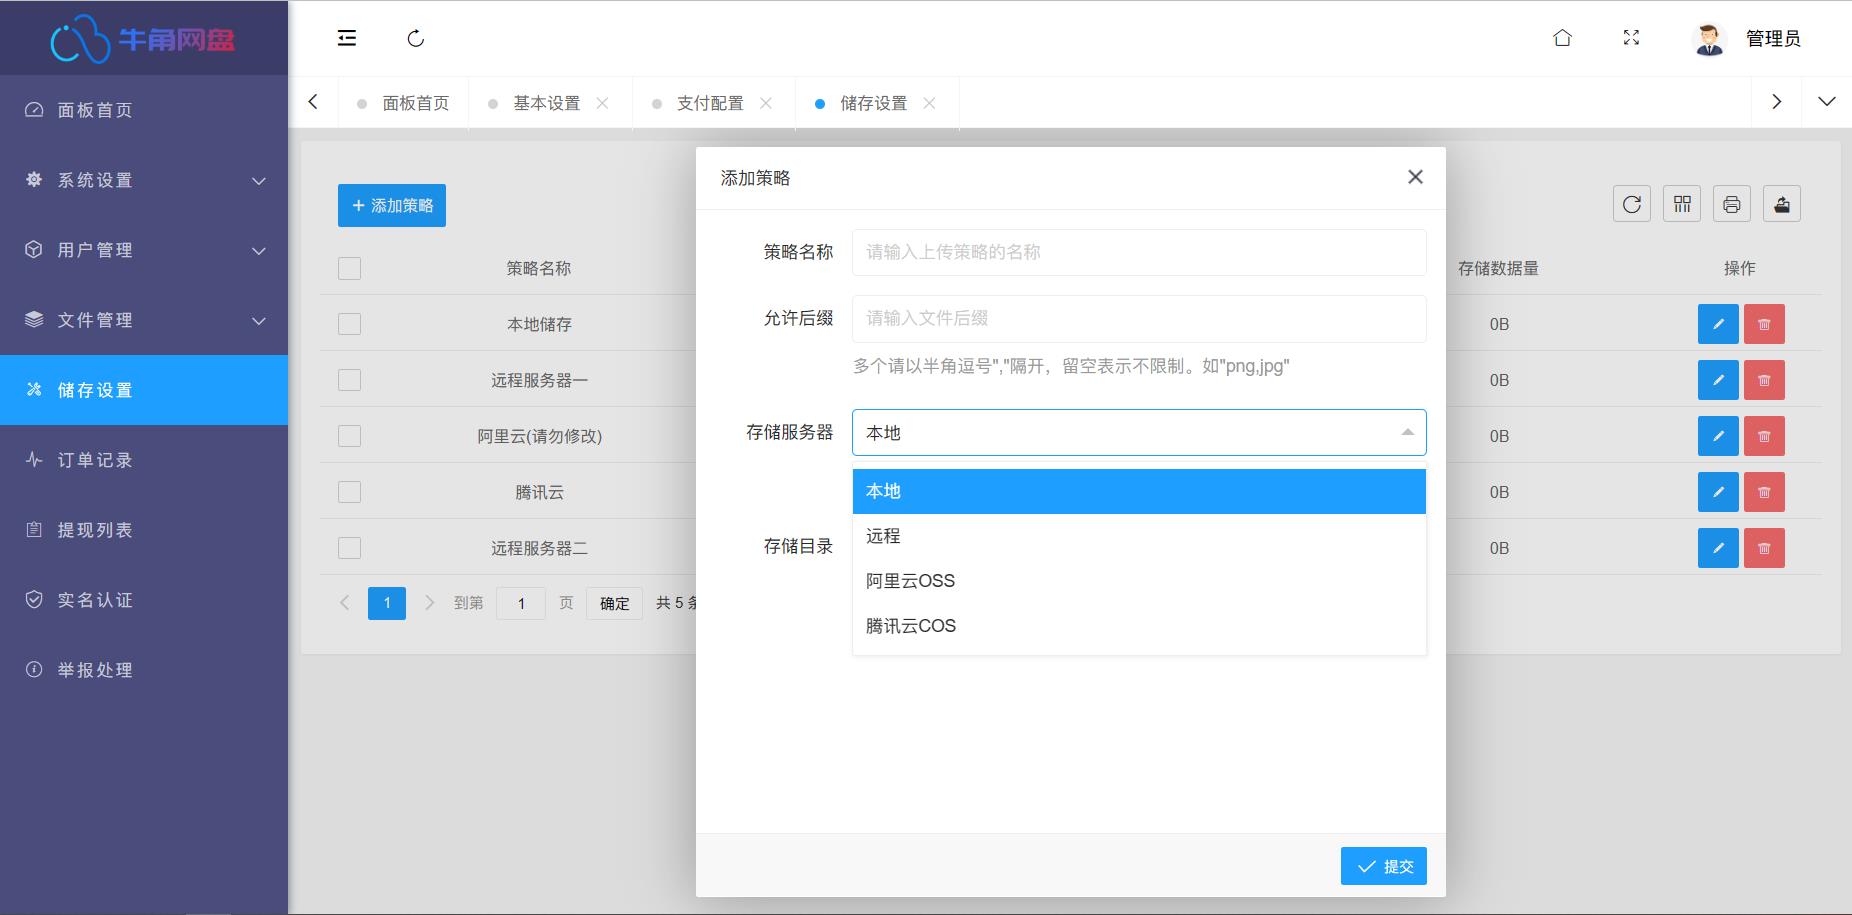The height and width of the screenshot is (915, 1852).
Task: Click the pagination 确定 button
Action: coord(615,603)
